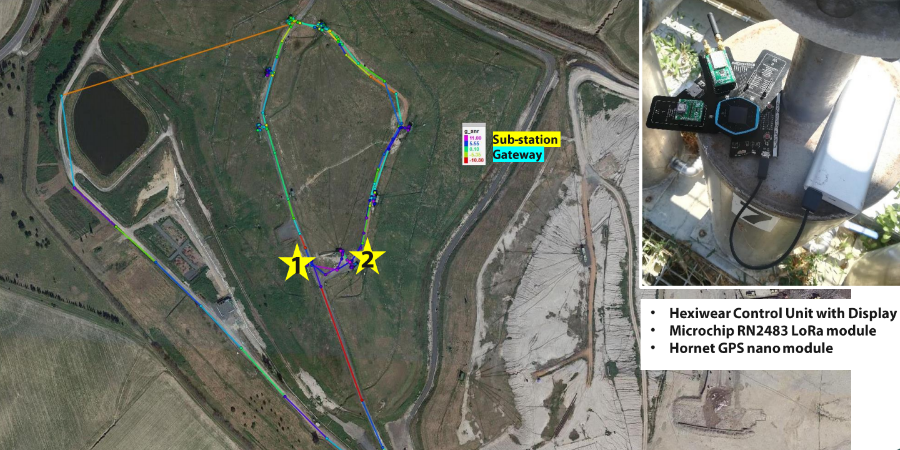This screenshot has height=450, width=900.
Task: Click the Hornet GPS nano module bullet
Action: point(743,348)
